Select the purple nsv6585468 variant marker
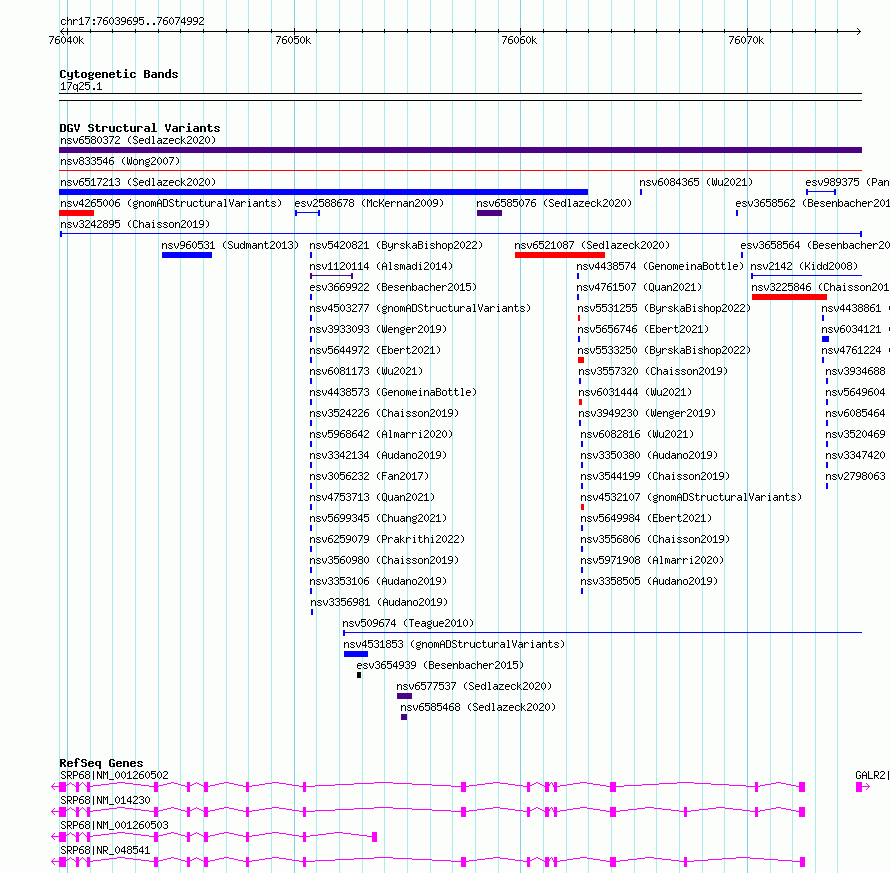The width and height of the screenshot is (890, 873). (x=404, y=717)
